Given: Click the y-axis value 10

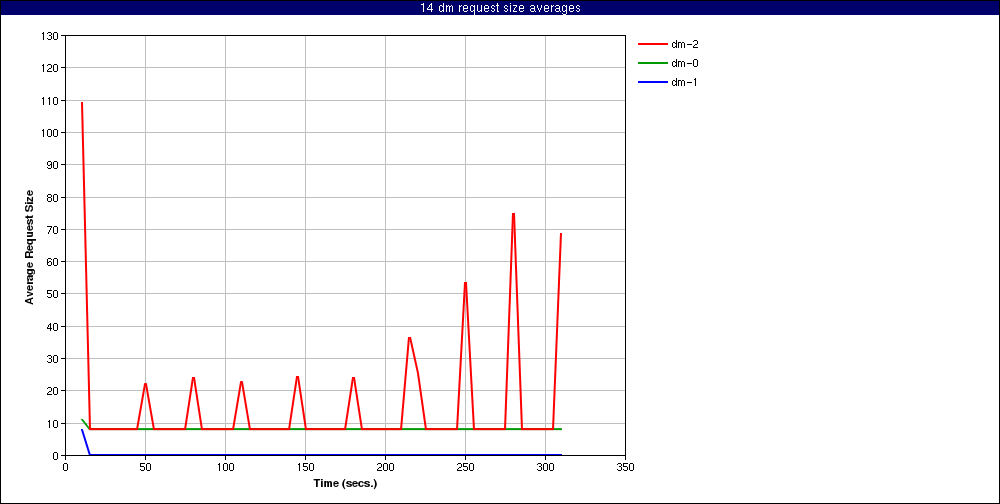Looking at the screenshot, I should click(55, 423).
